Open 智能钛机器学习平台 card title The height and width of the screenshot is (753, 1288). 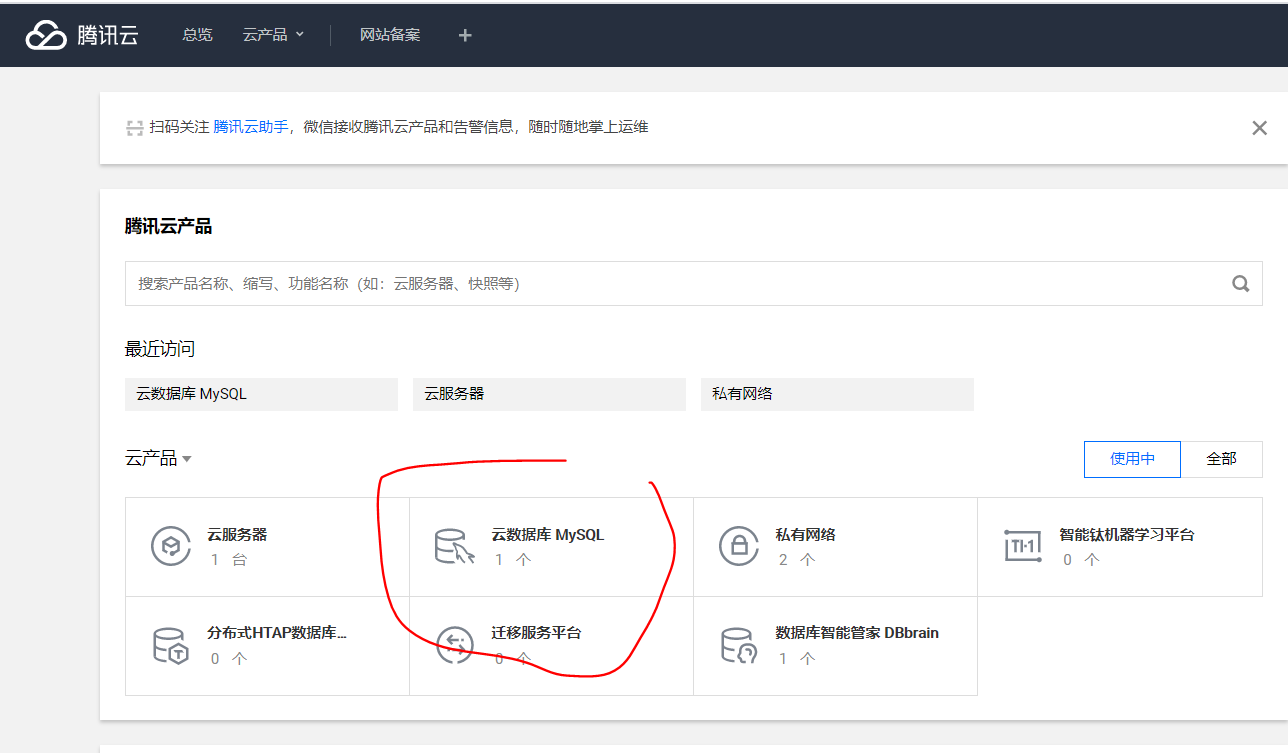pyautogui.click(x=1127, y=535)
